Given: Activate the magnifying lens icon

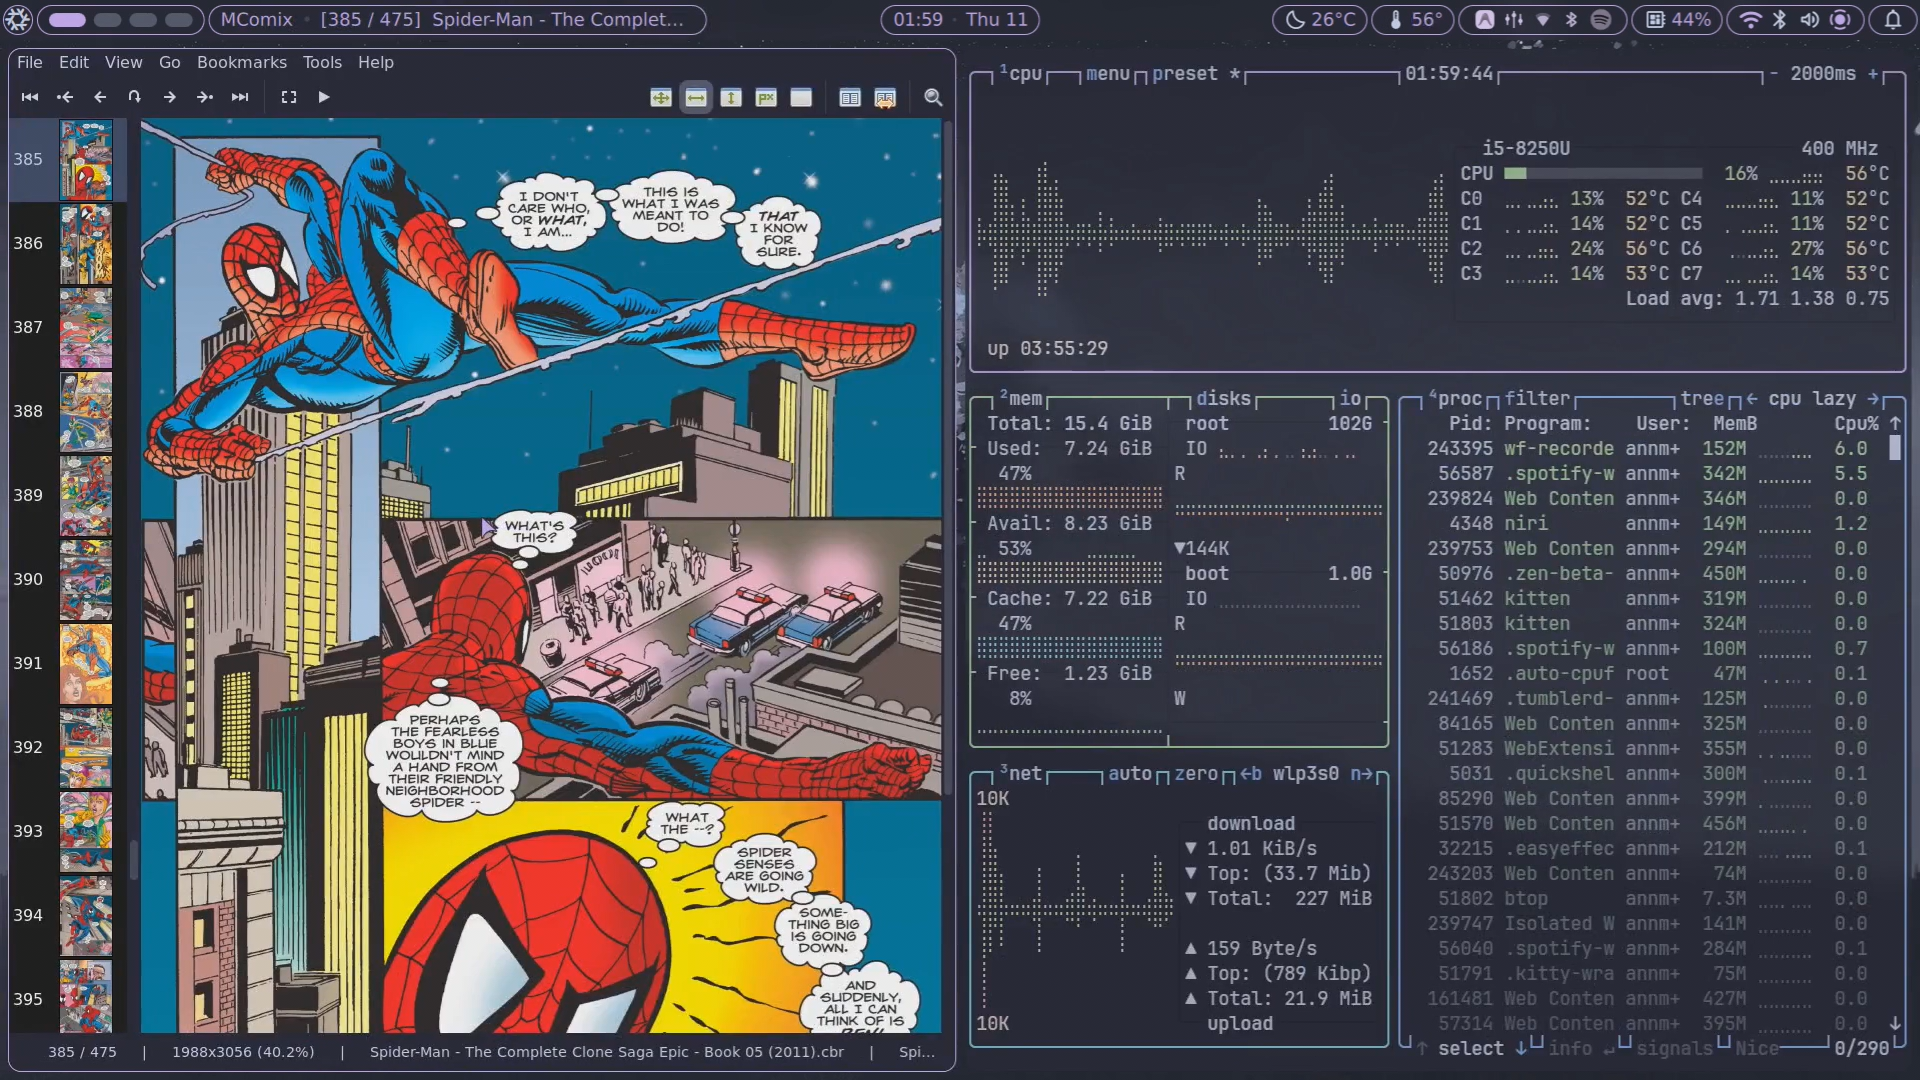Looking at the screenshot, I should tap(933, 97).
